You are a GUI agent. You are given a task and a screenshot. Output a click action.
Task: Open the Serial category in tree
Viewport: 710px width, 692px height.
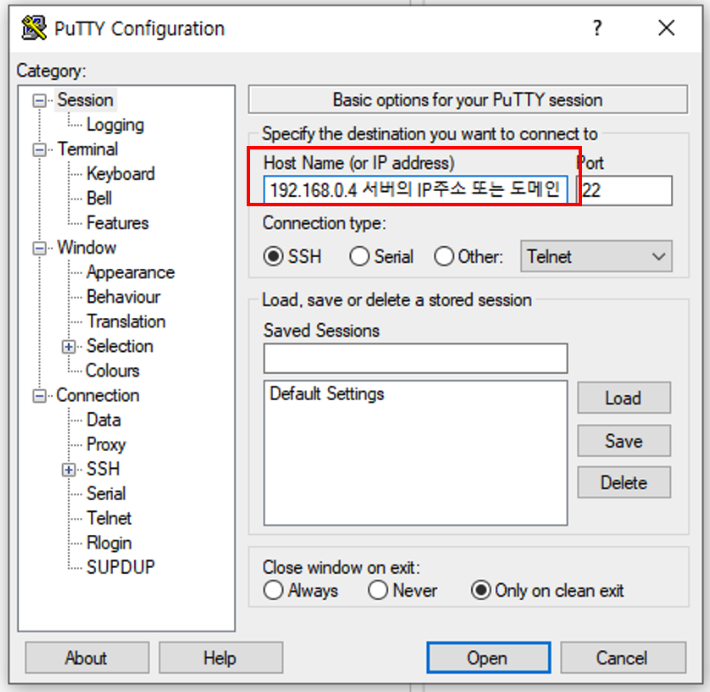(106, 494)
